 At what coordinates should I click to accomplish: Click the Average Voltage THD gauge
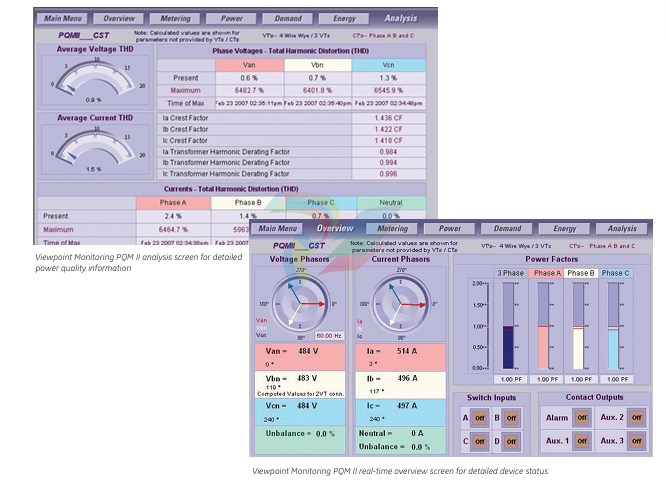(x=92, y=77)
